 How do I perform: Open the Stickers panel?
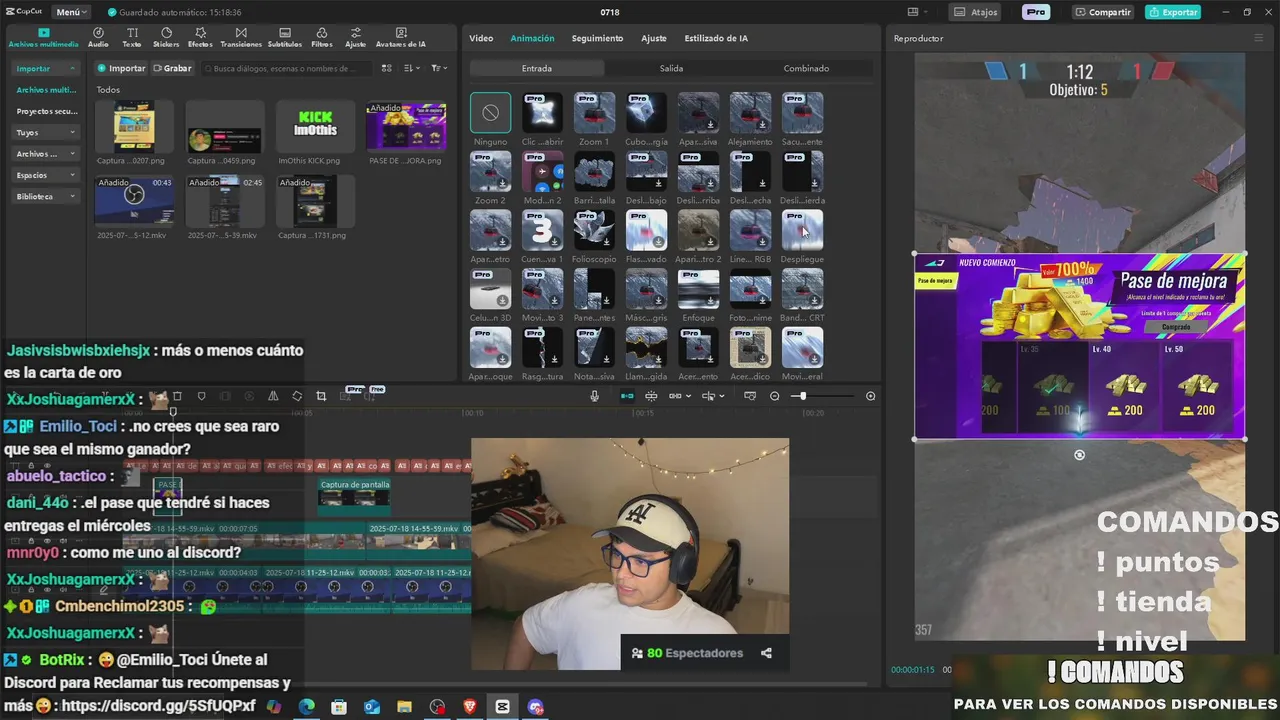166,38
